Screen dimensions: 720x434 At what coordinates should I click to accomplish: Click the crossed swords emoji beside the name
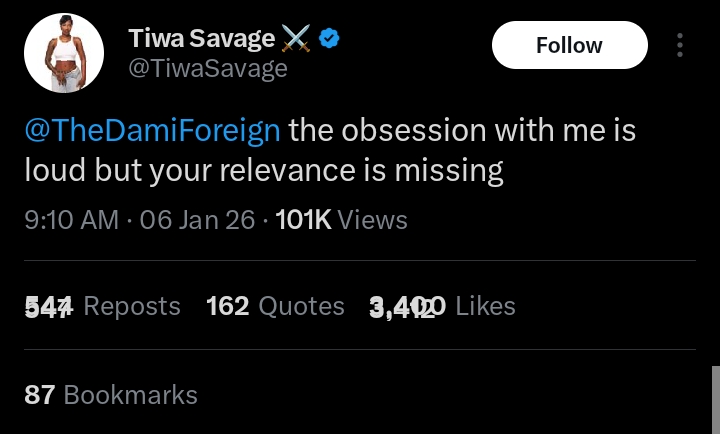tap(296, 39)
